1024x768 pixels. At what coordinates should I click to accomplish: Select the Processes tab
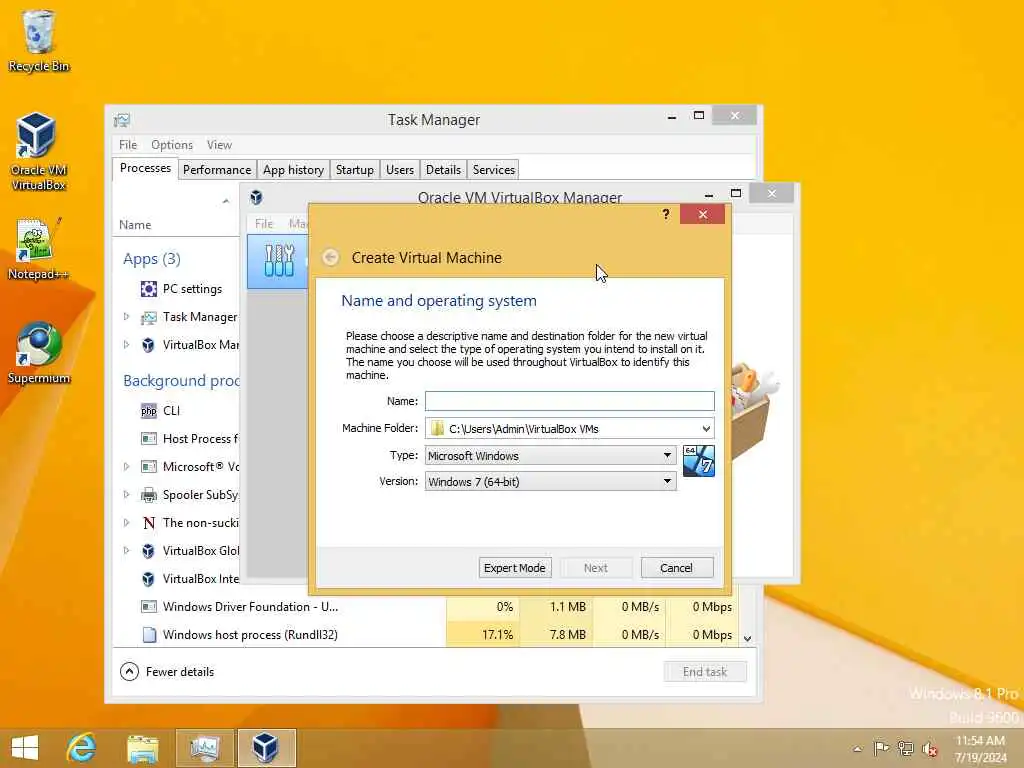pyautogui.click(x=145, y=168)
